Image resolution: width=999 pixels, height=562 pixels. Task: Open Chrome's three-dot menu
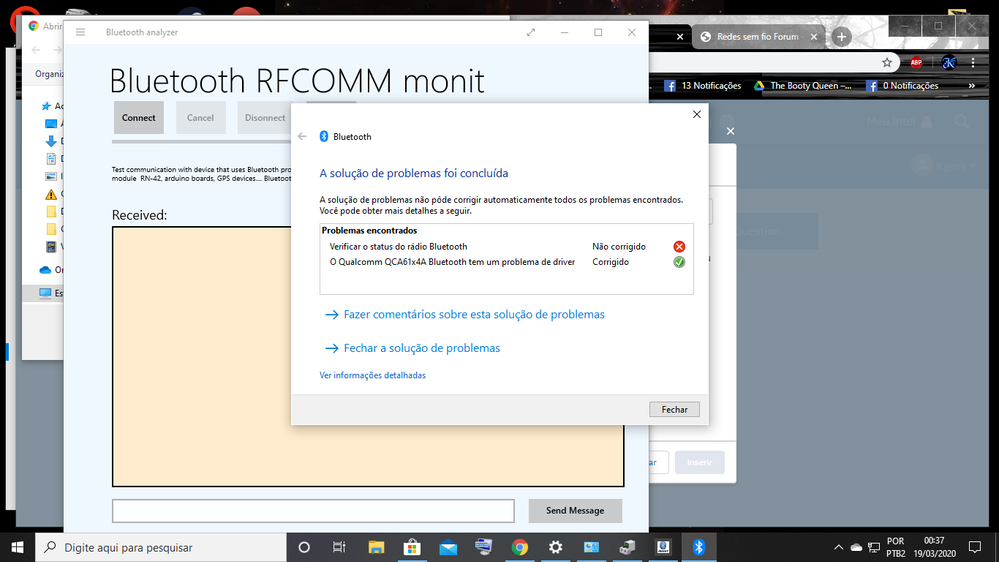click(973, 62)
